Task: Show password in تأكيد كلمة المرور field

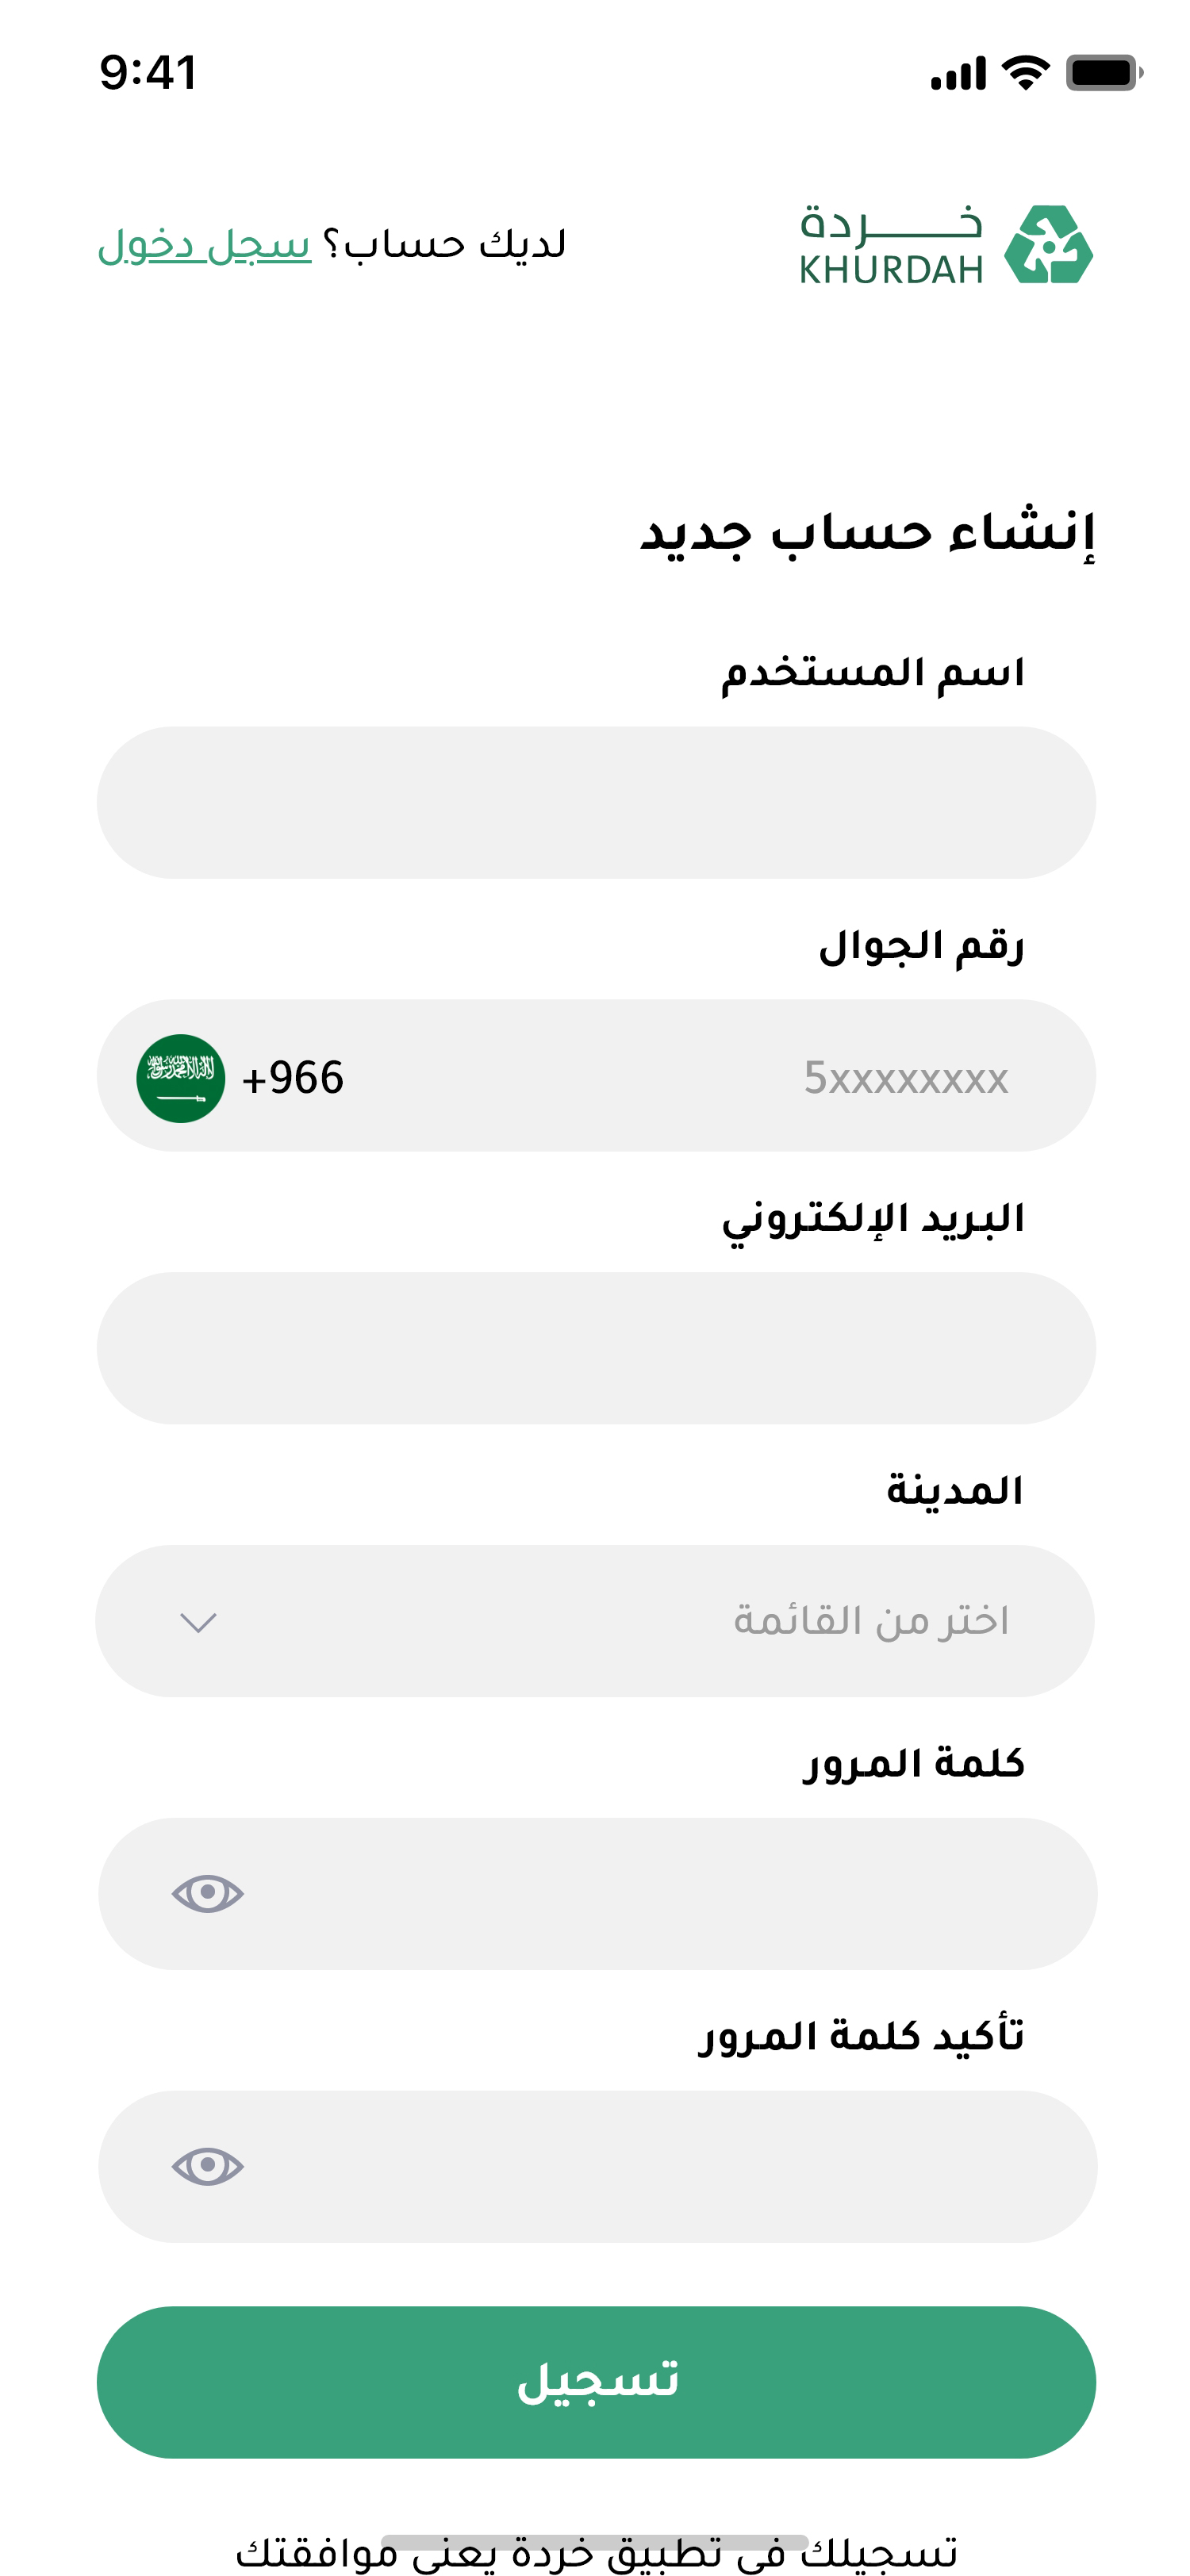Action: click(207, 2166)
